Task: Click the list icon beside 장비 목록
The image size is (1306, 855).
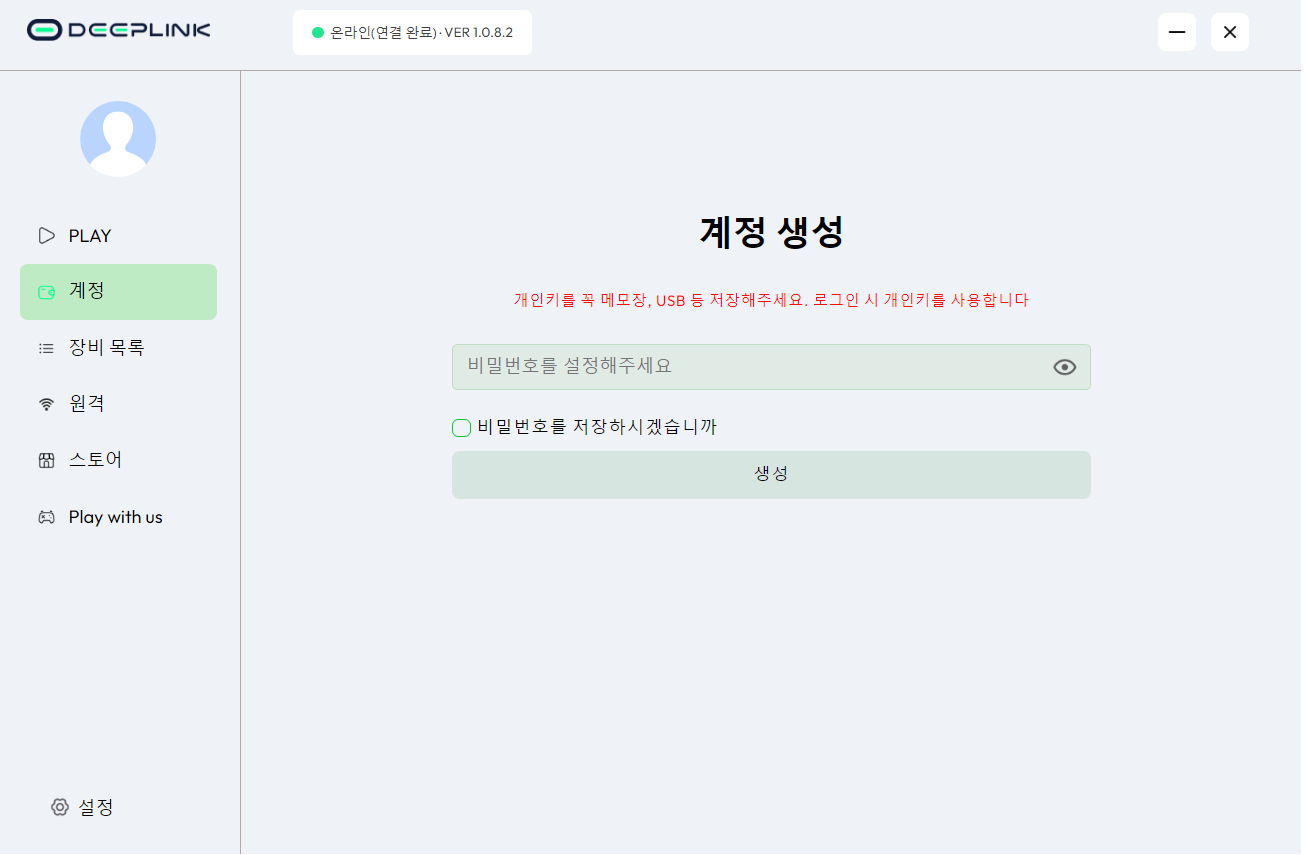Action: (x=46, y=348)
